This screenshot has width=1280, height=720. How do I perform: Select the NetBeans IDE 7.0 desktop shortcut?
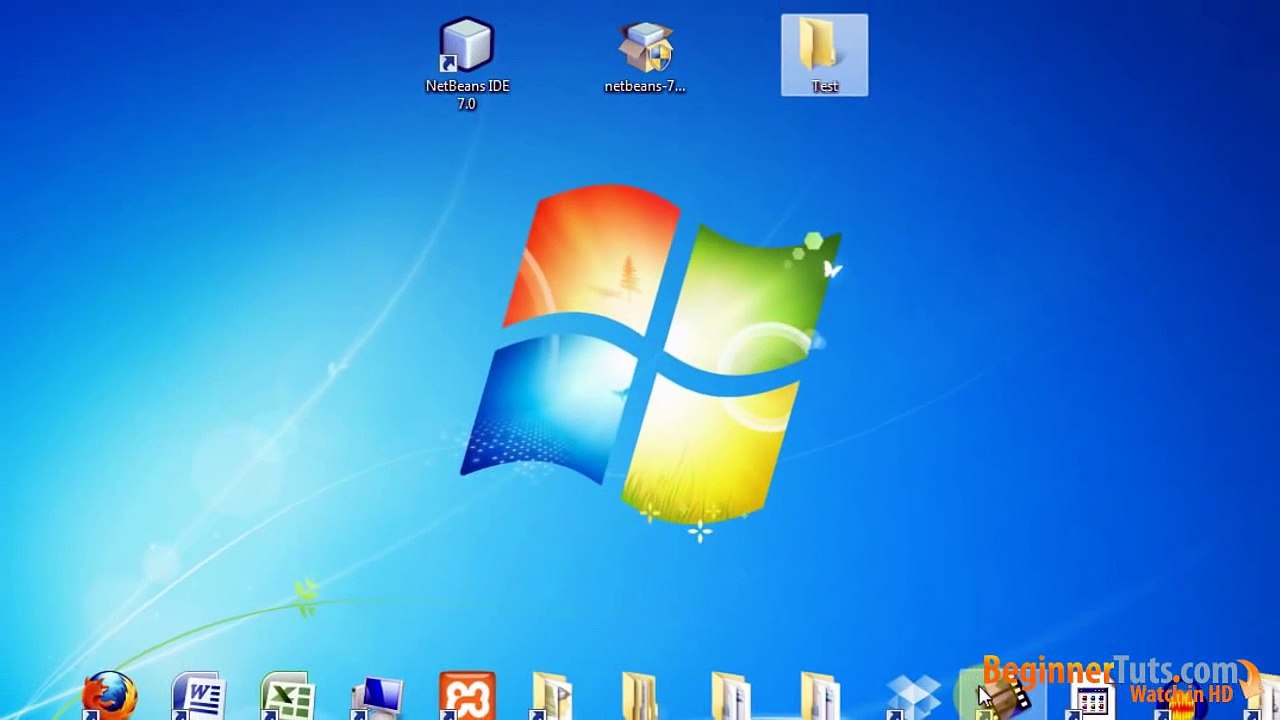467,64
